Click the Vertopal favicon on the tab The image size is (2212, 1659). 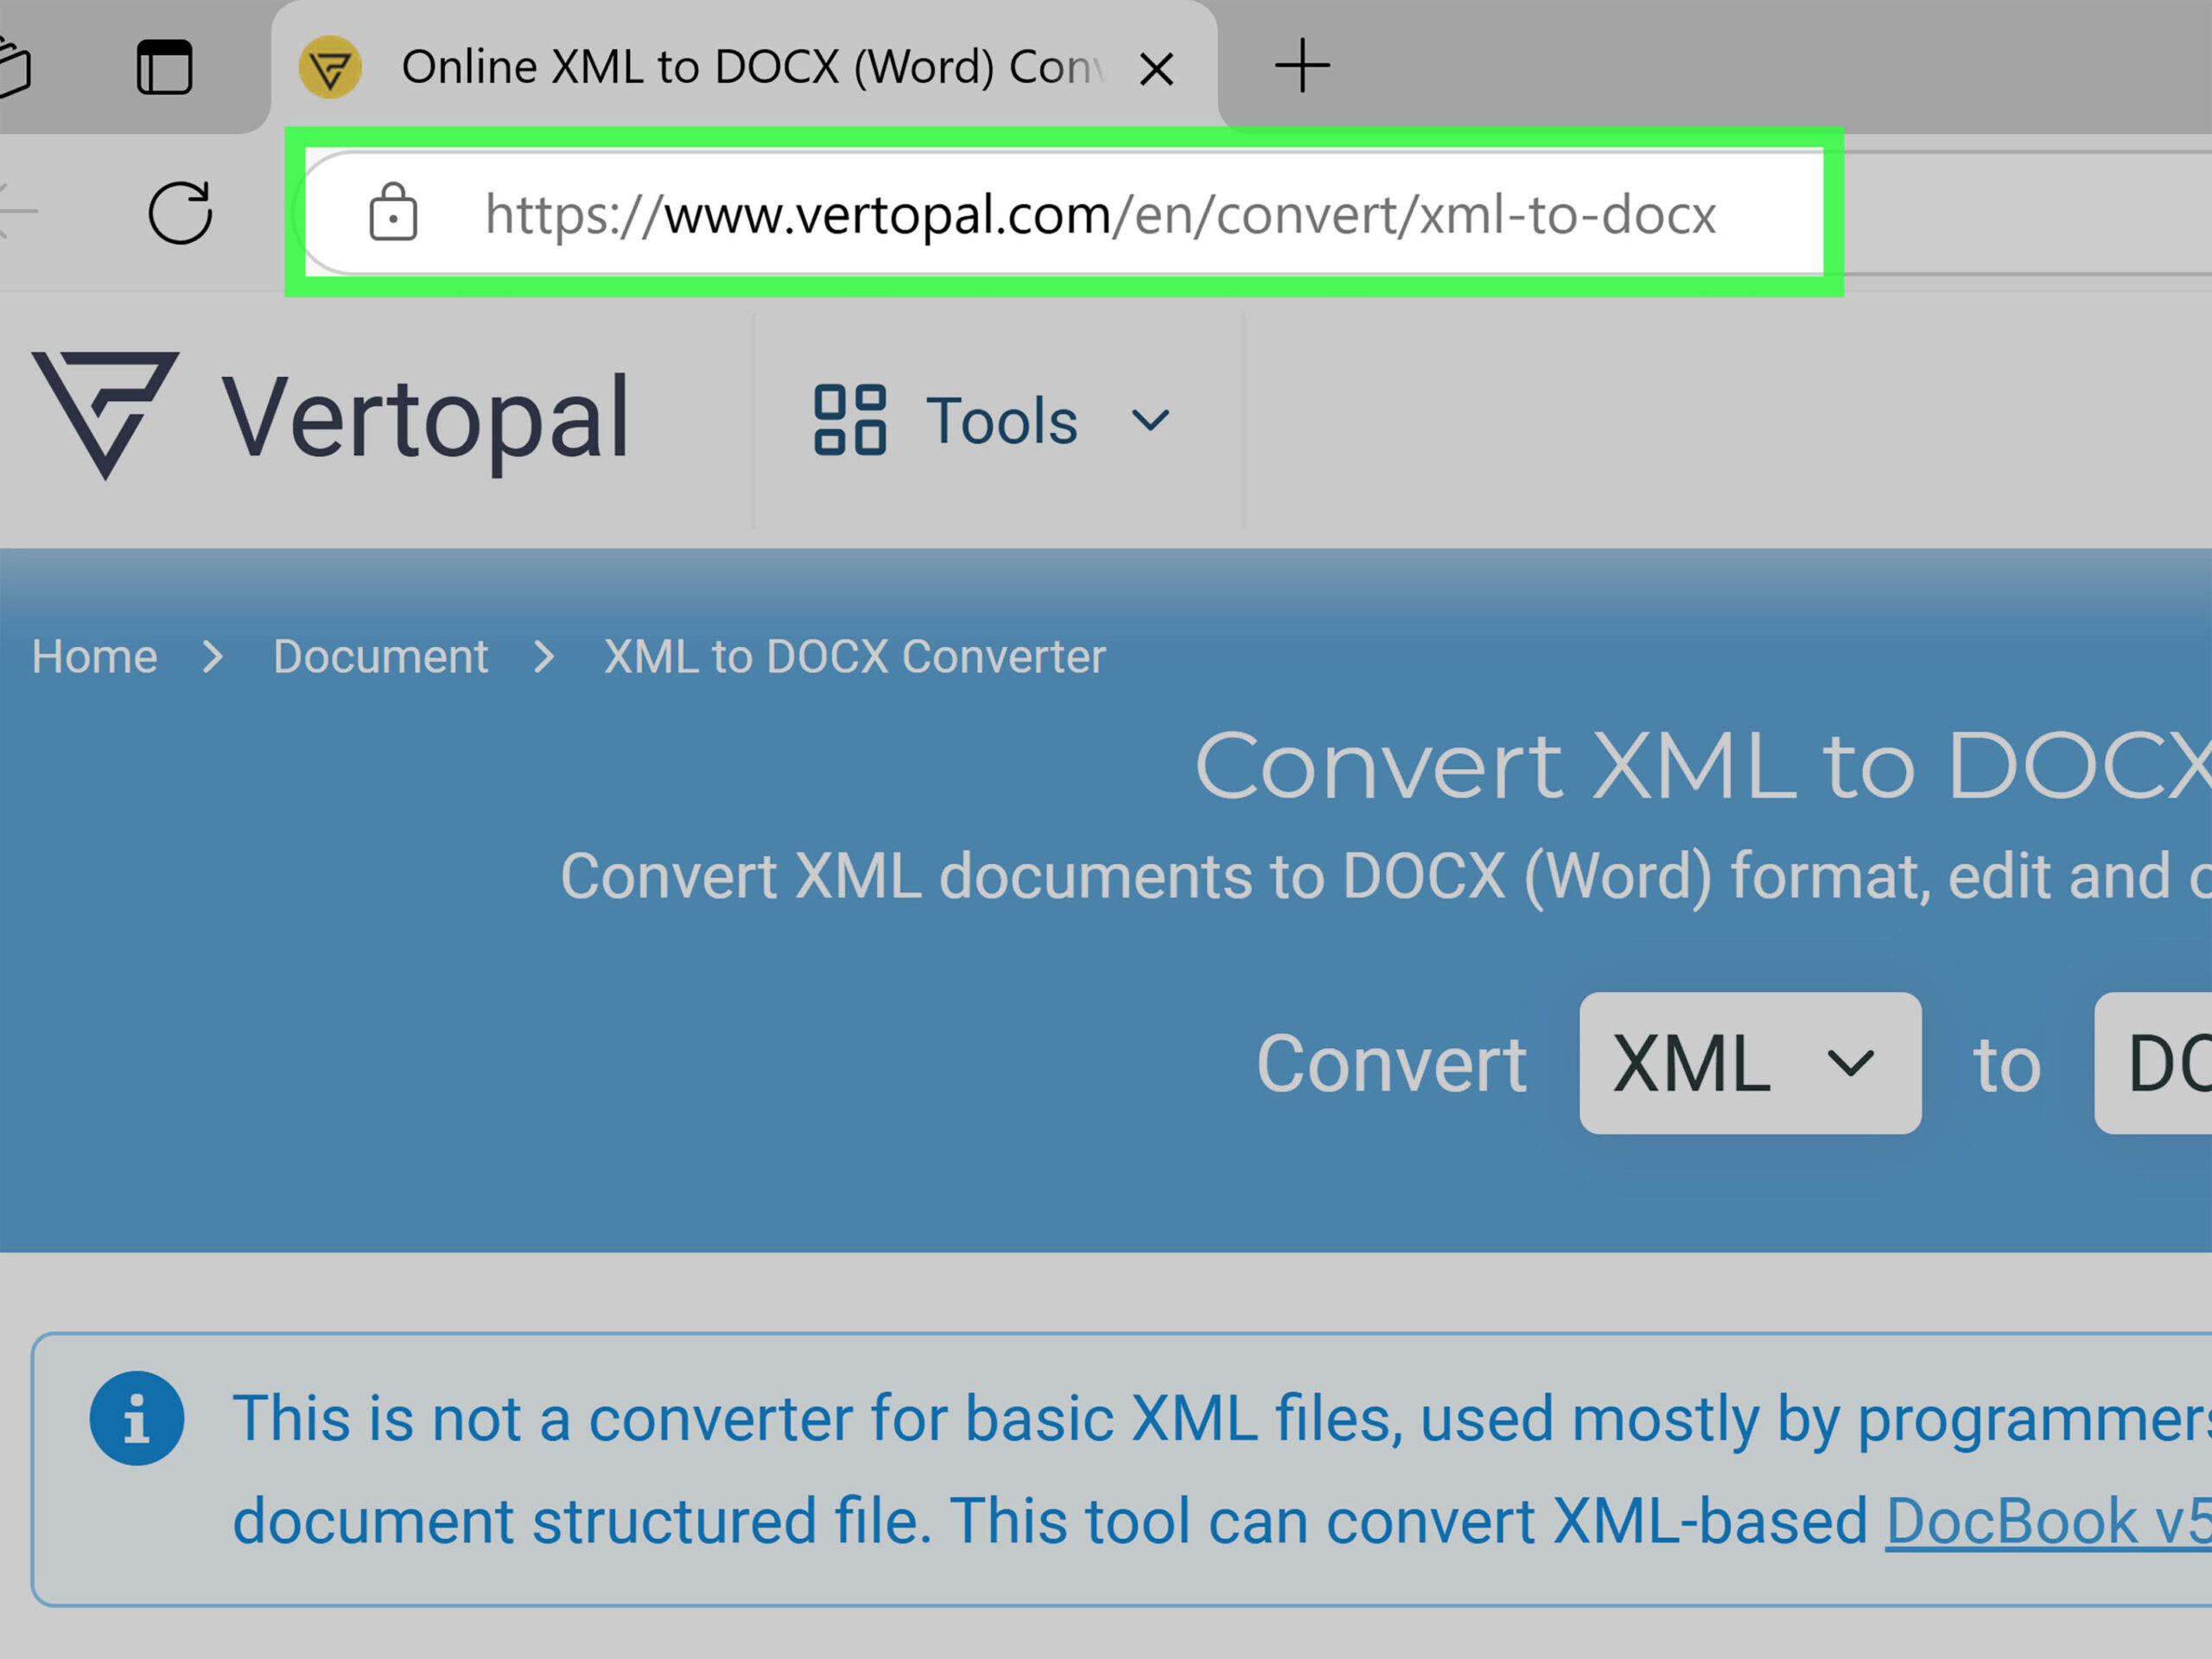click(330, 67)
